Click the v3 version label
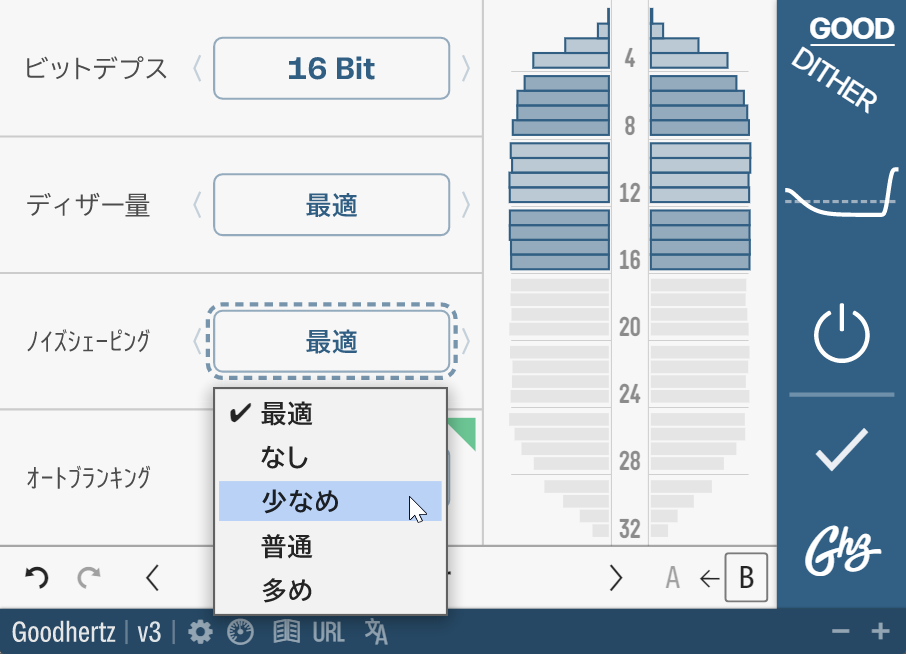Viewport: 906px width, 654px height. 149,632
